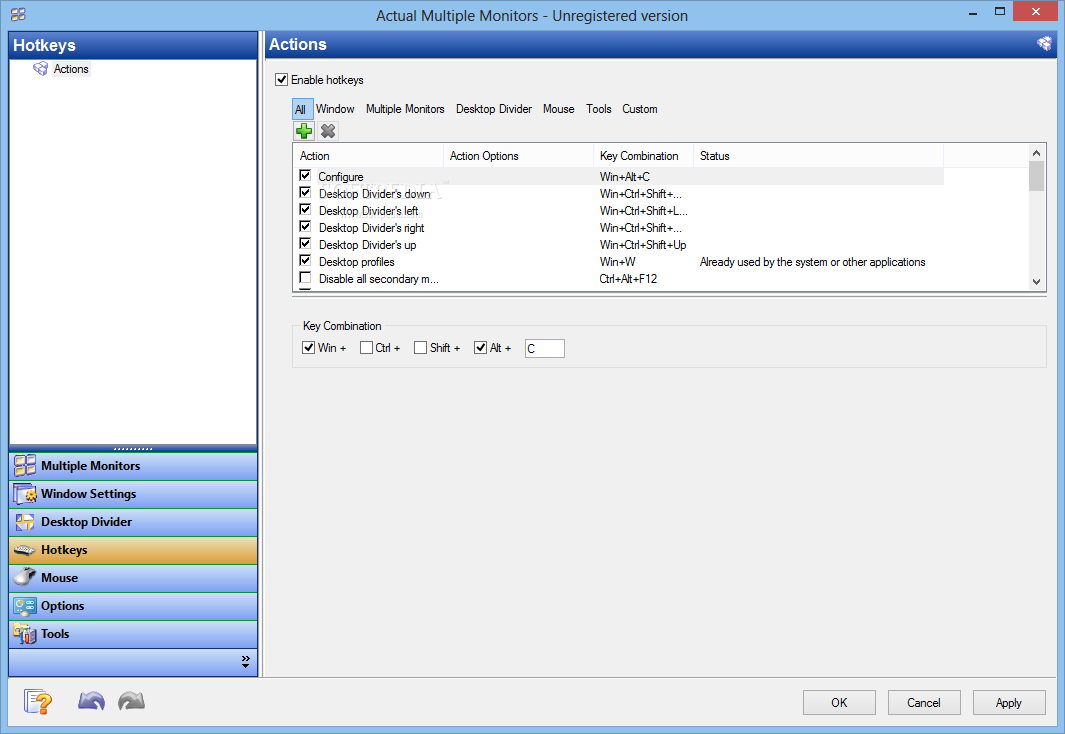Click the Multiple Monitors sidebar icon
The width and height of the screenshot is (1065, 734).
[x=25, y=466]
